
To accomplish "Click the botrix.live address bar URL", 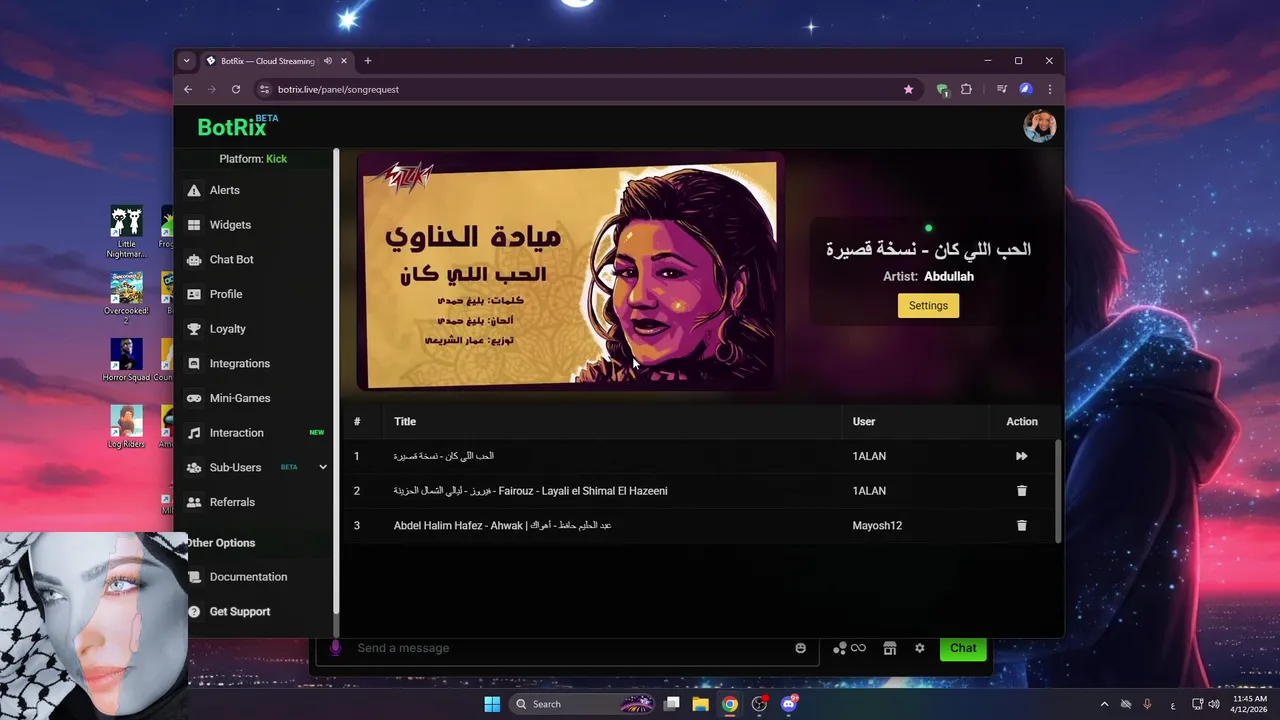I will [338, 89].
